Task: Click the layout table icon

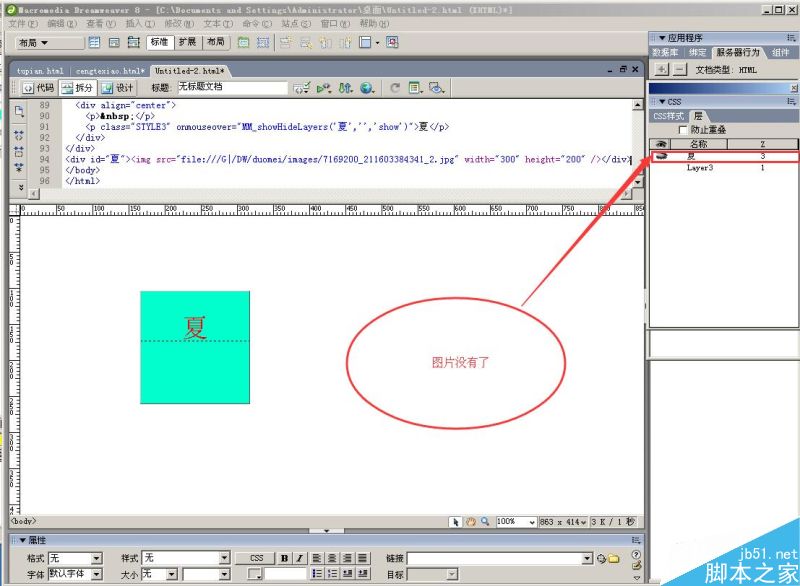Action: coord(243,42)
